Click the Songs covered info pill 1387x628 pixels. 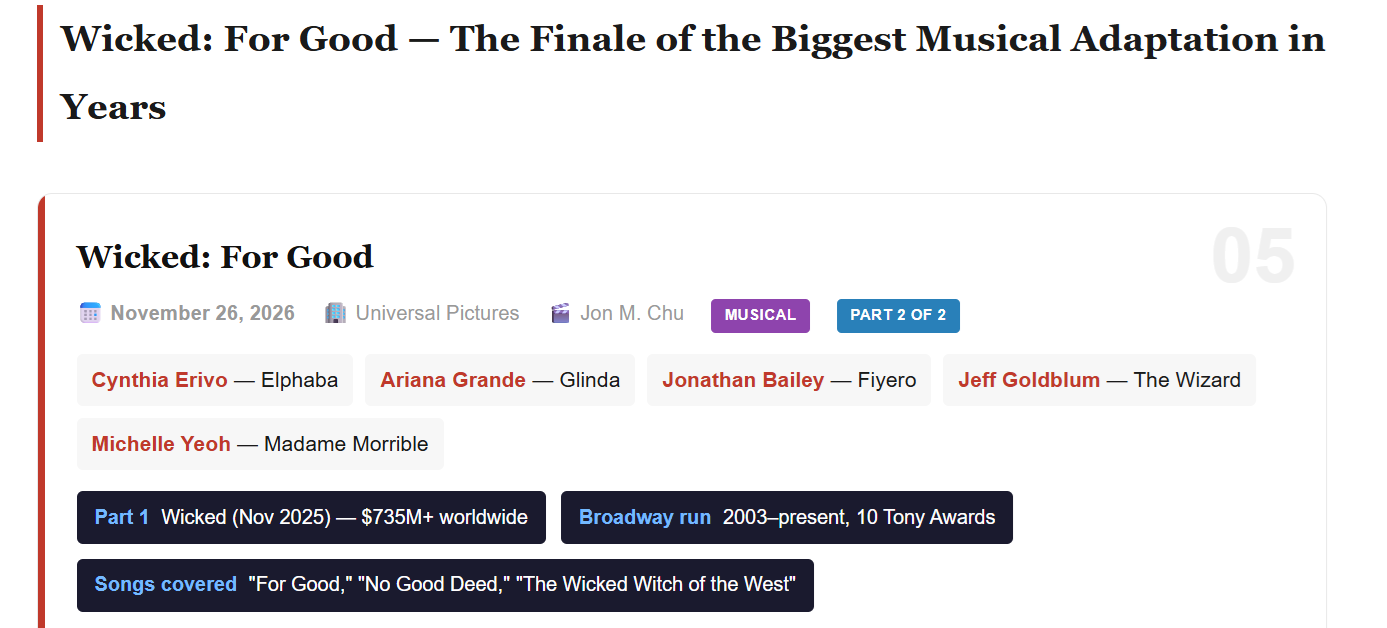[445, 585]
